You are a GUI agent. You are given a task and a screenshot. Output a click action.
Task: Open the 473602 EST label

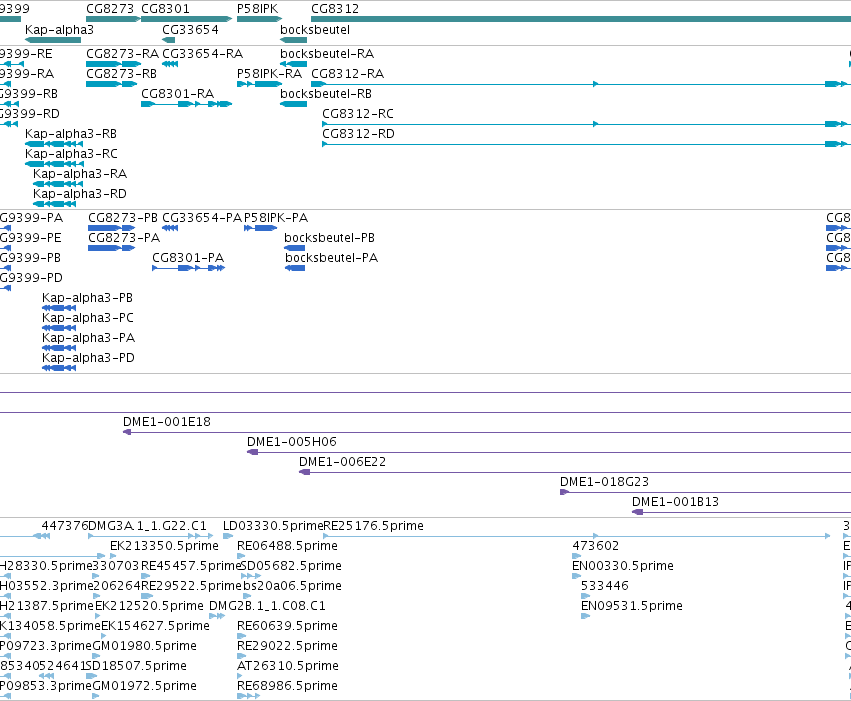tap(595, 546)
